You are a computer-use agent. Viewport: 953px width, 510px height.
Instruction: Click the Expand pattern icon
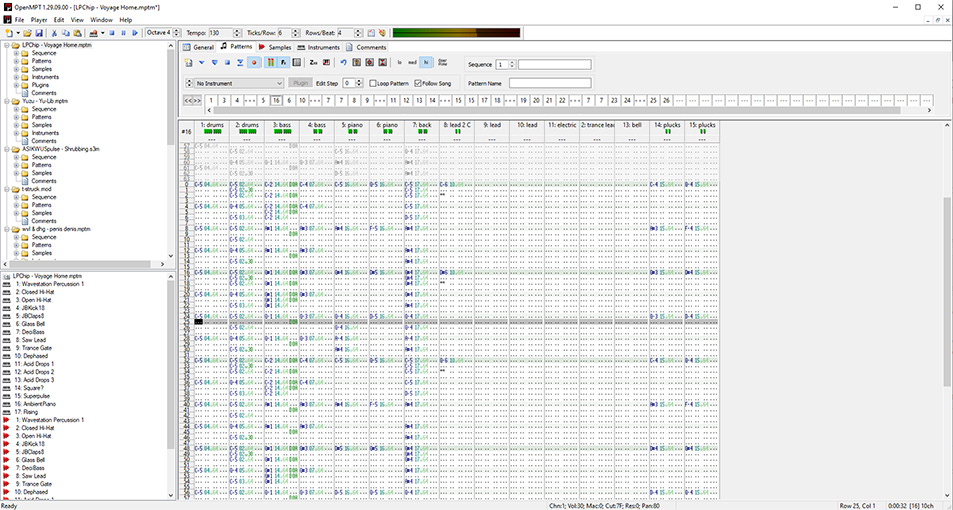click(370, 62)
